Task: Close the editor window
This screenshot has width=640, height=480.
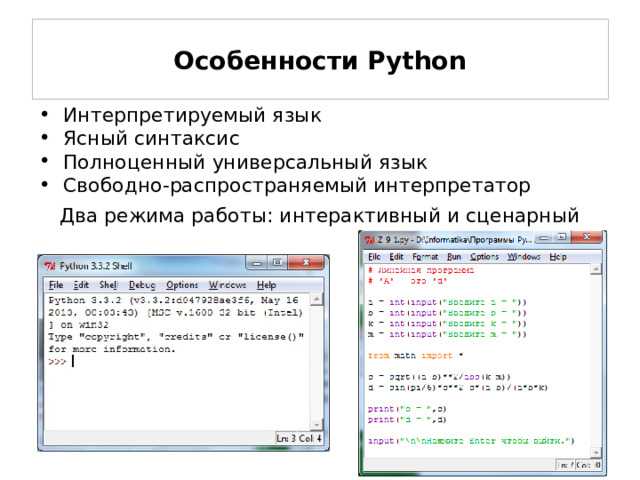Action: pos(587,237)
